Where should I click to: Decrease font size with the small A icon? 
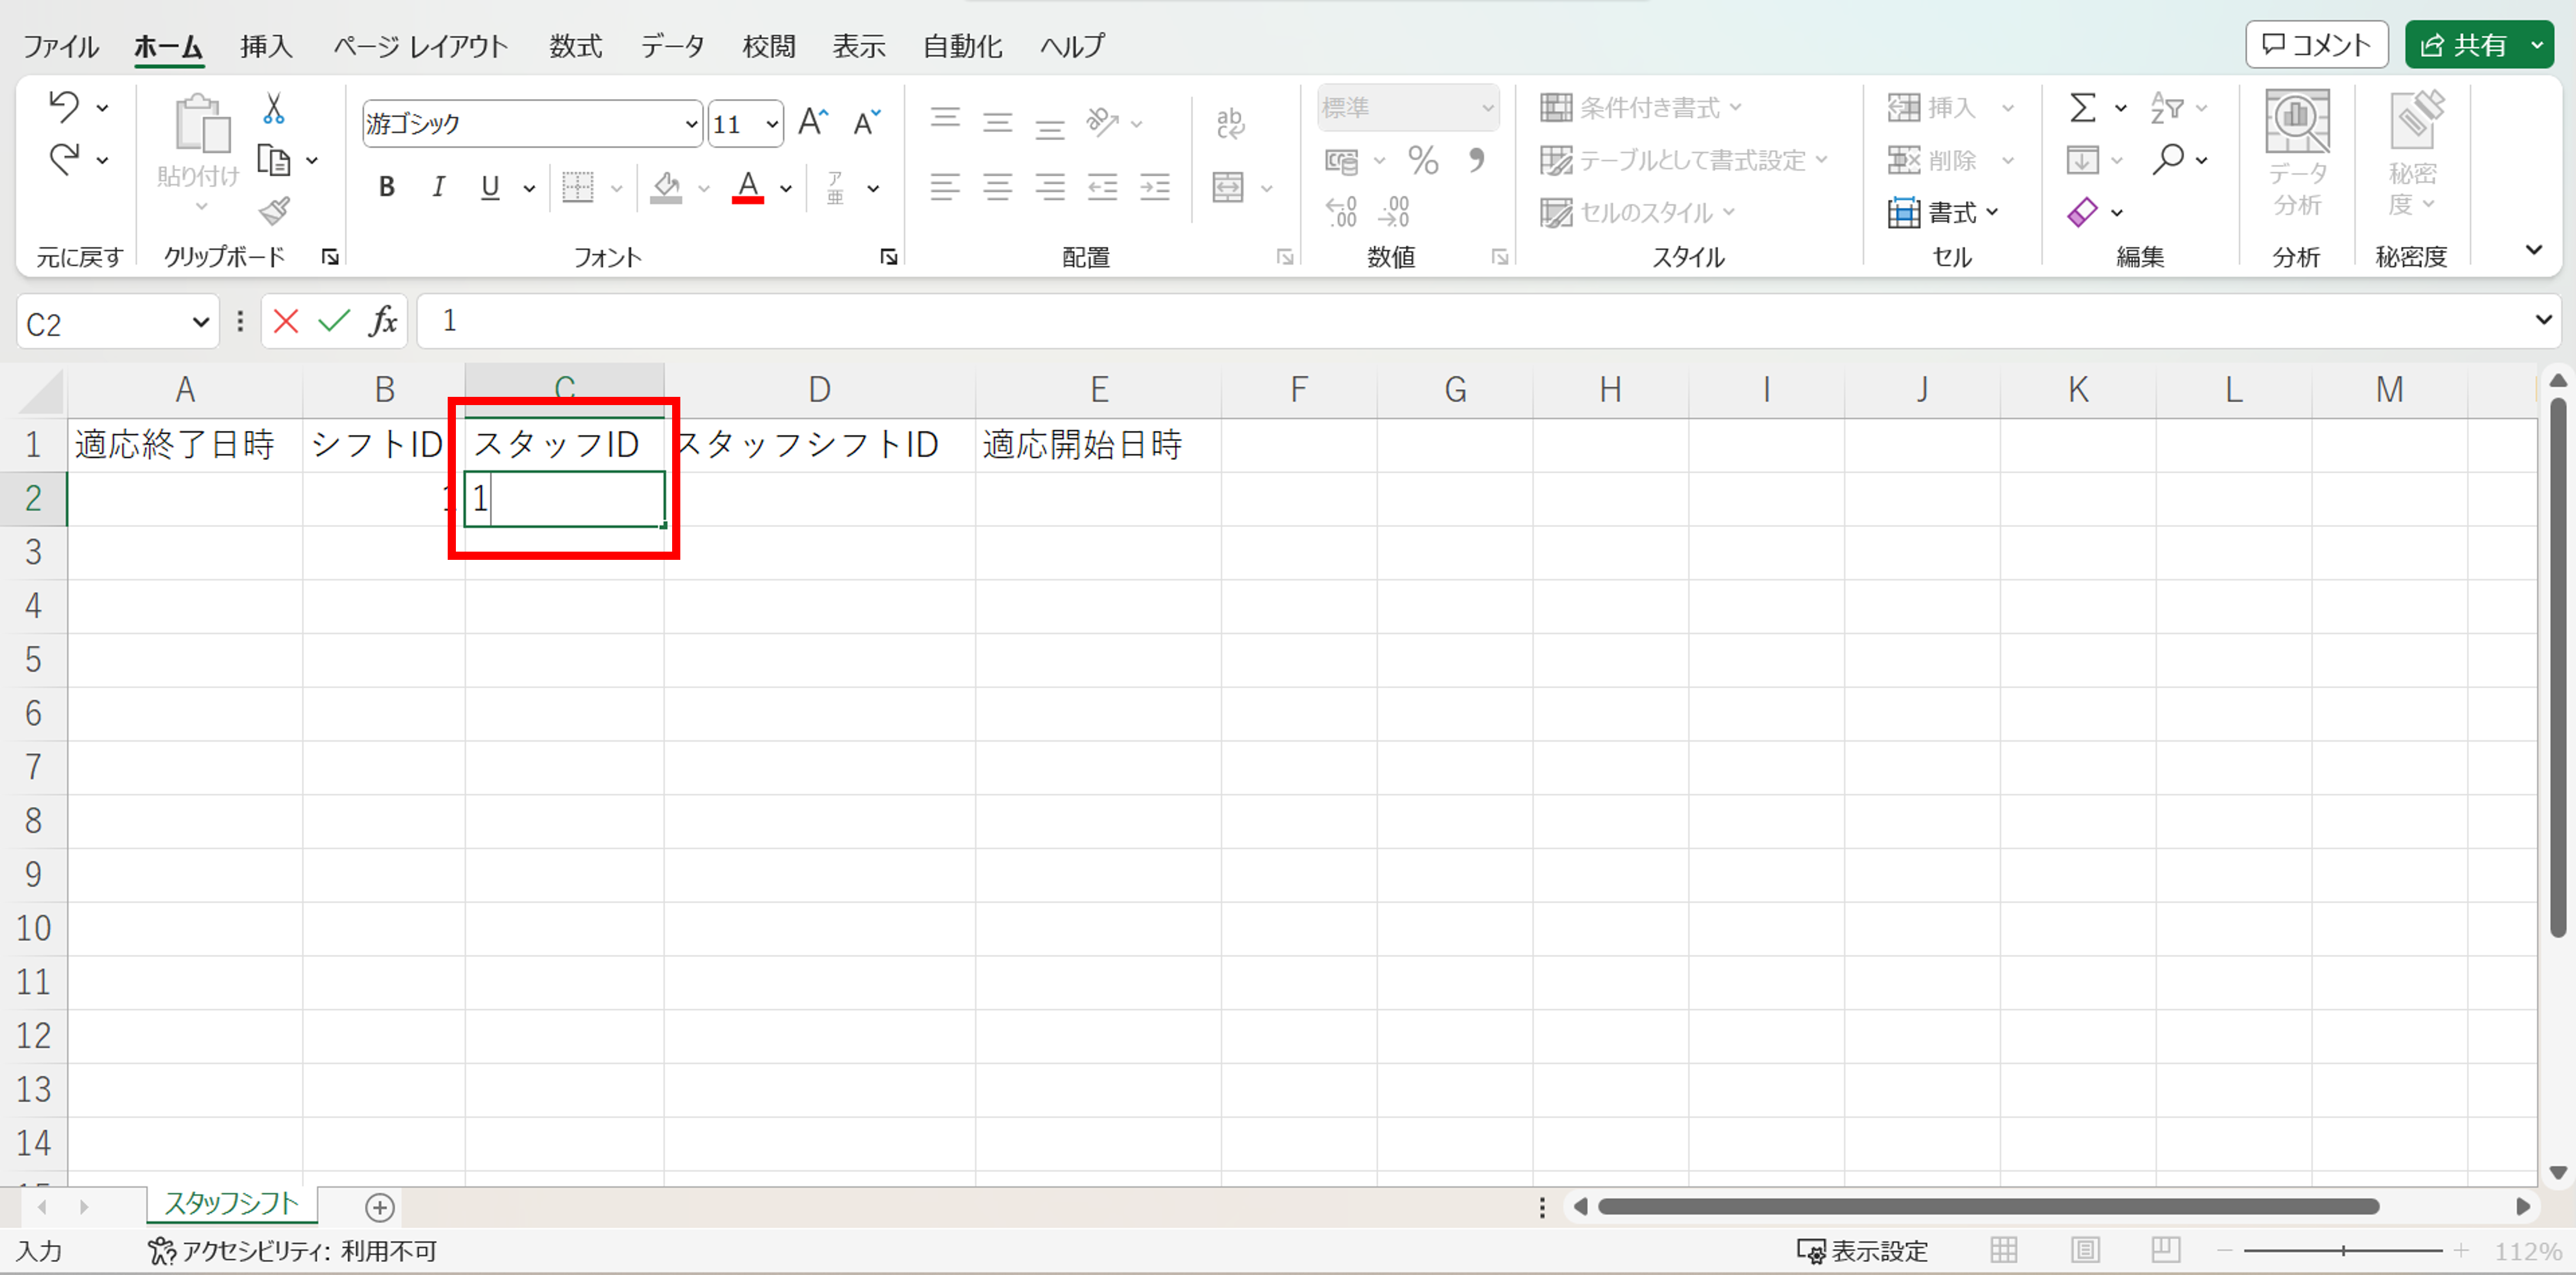pos(866,123)
